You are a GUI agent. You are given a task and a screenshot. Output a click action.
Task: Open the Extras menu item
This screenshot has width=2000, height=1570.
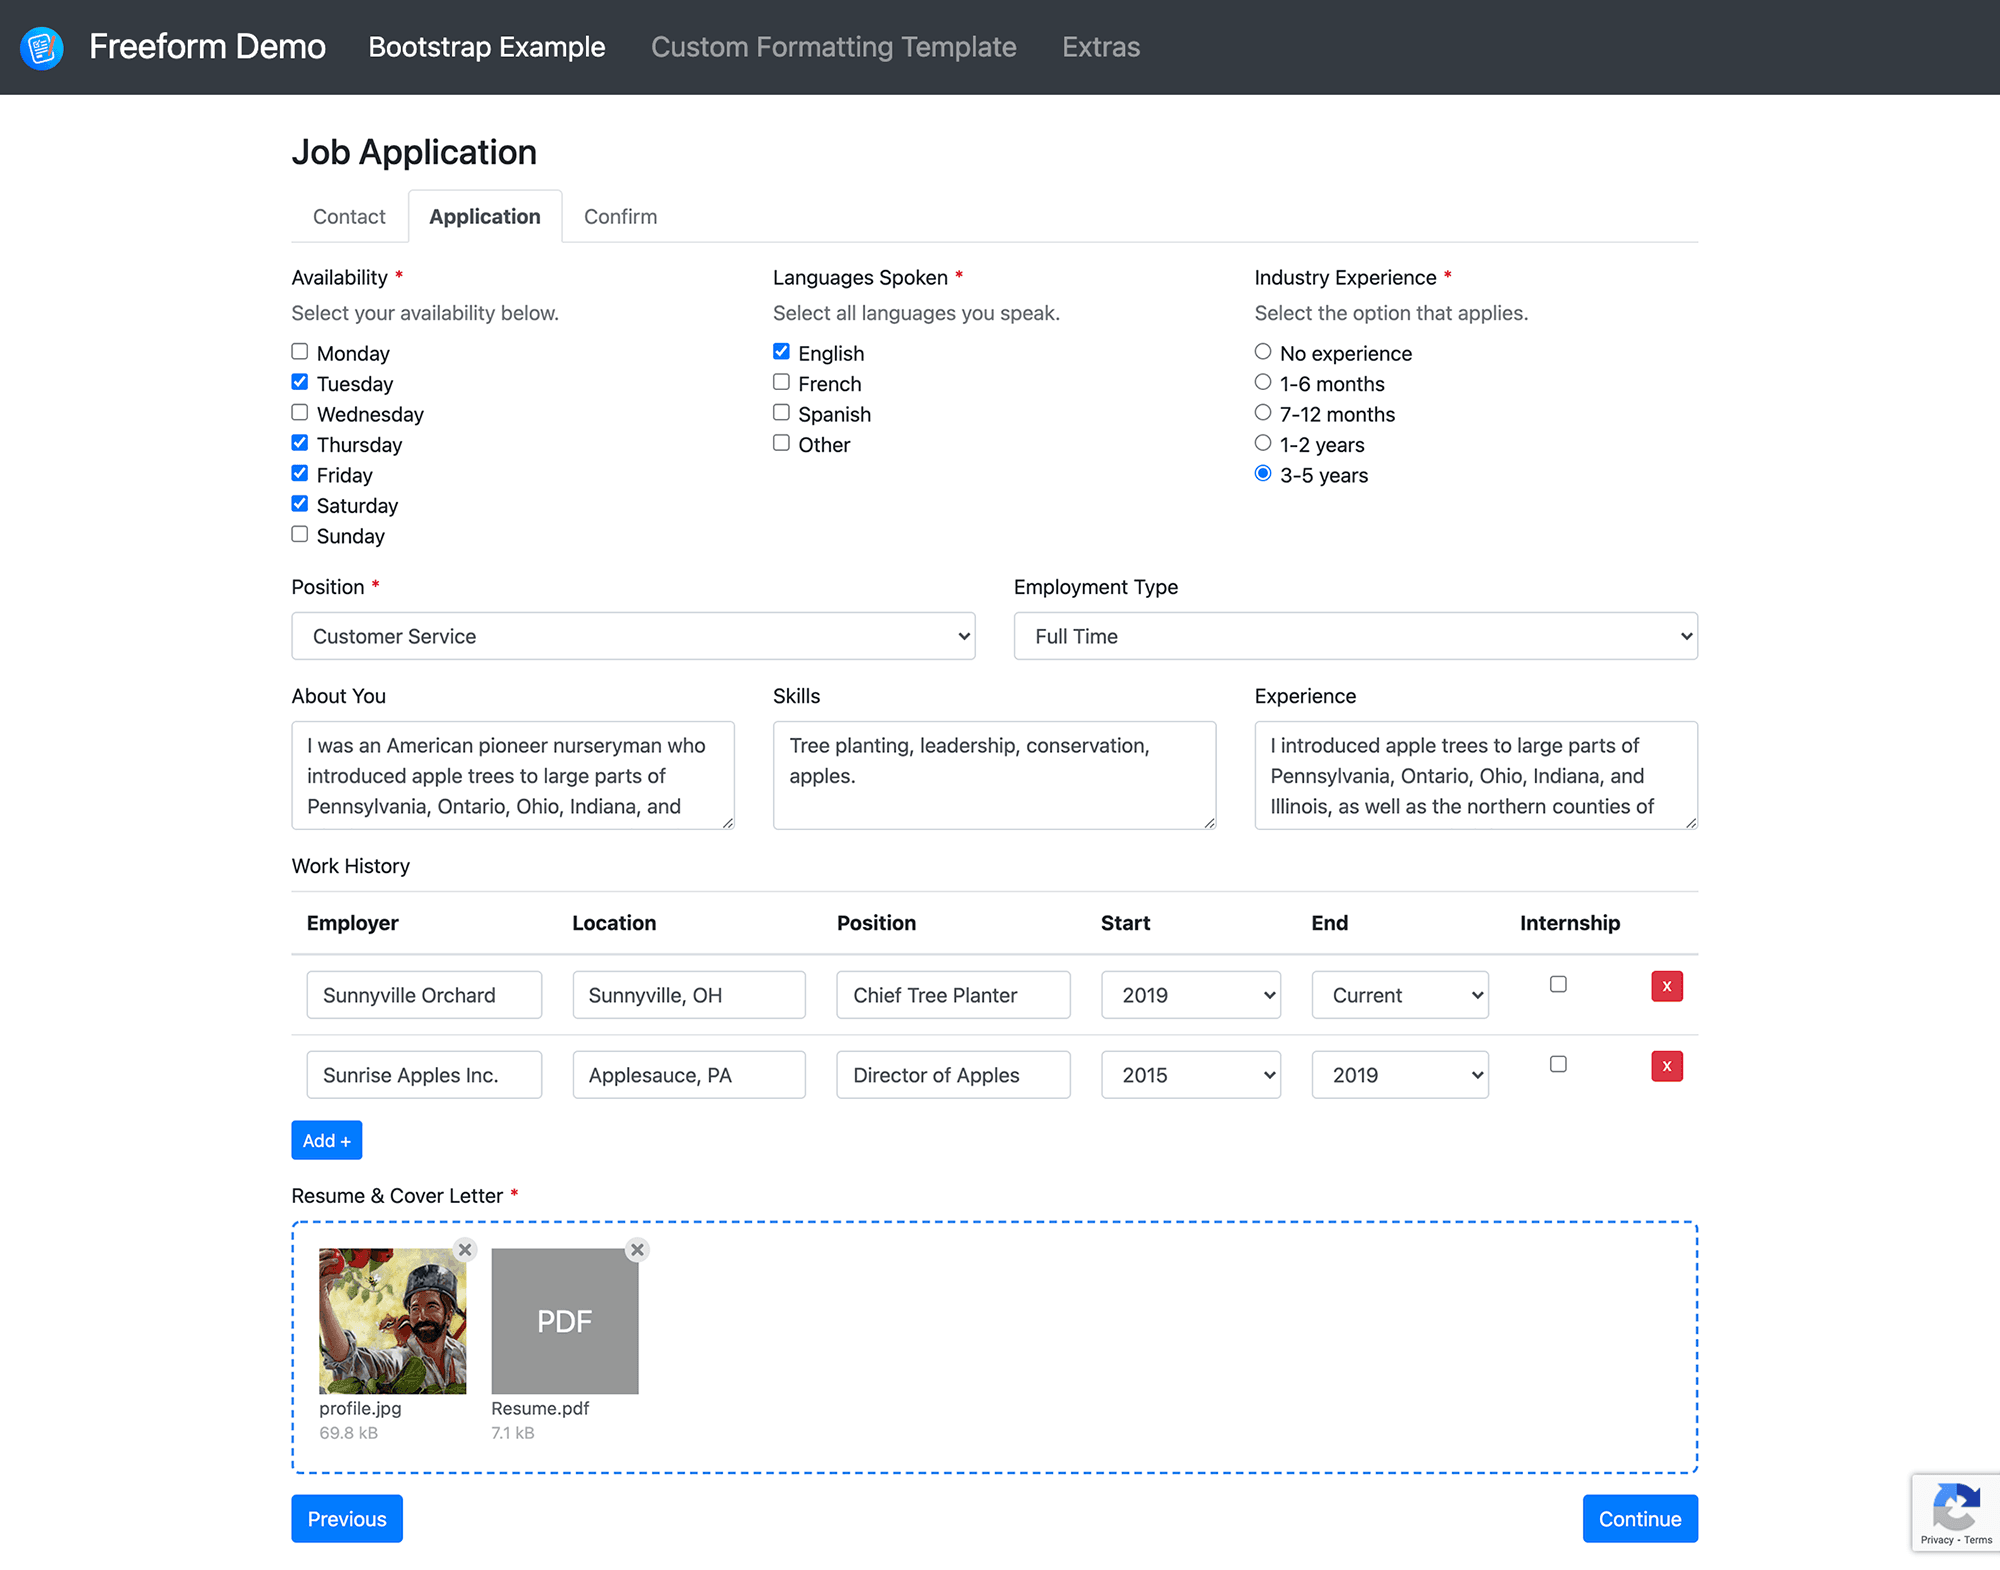tap(1100, 46)
